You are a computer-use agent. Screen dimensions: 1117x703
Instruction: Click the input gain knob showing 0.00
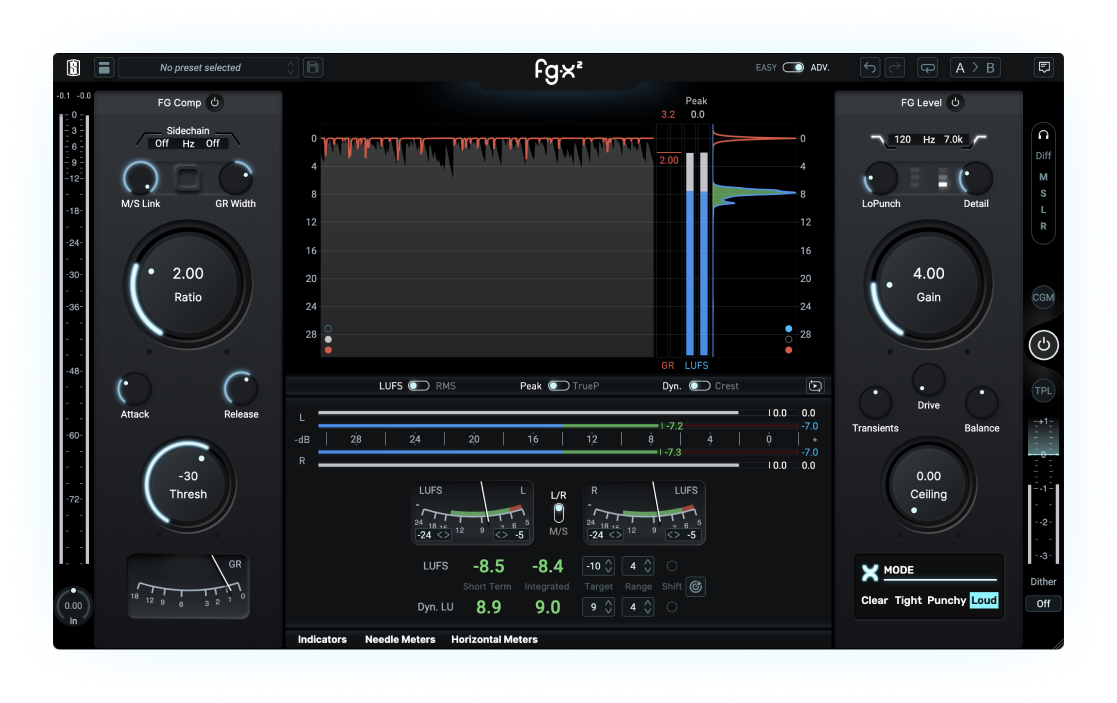(x=73, y=605)
